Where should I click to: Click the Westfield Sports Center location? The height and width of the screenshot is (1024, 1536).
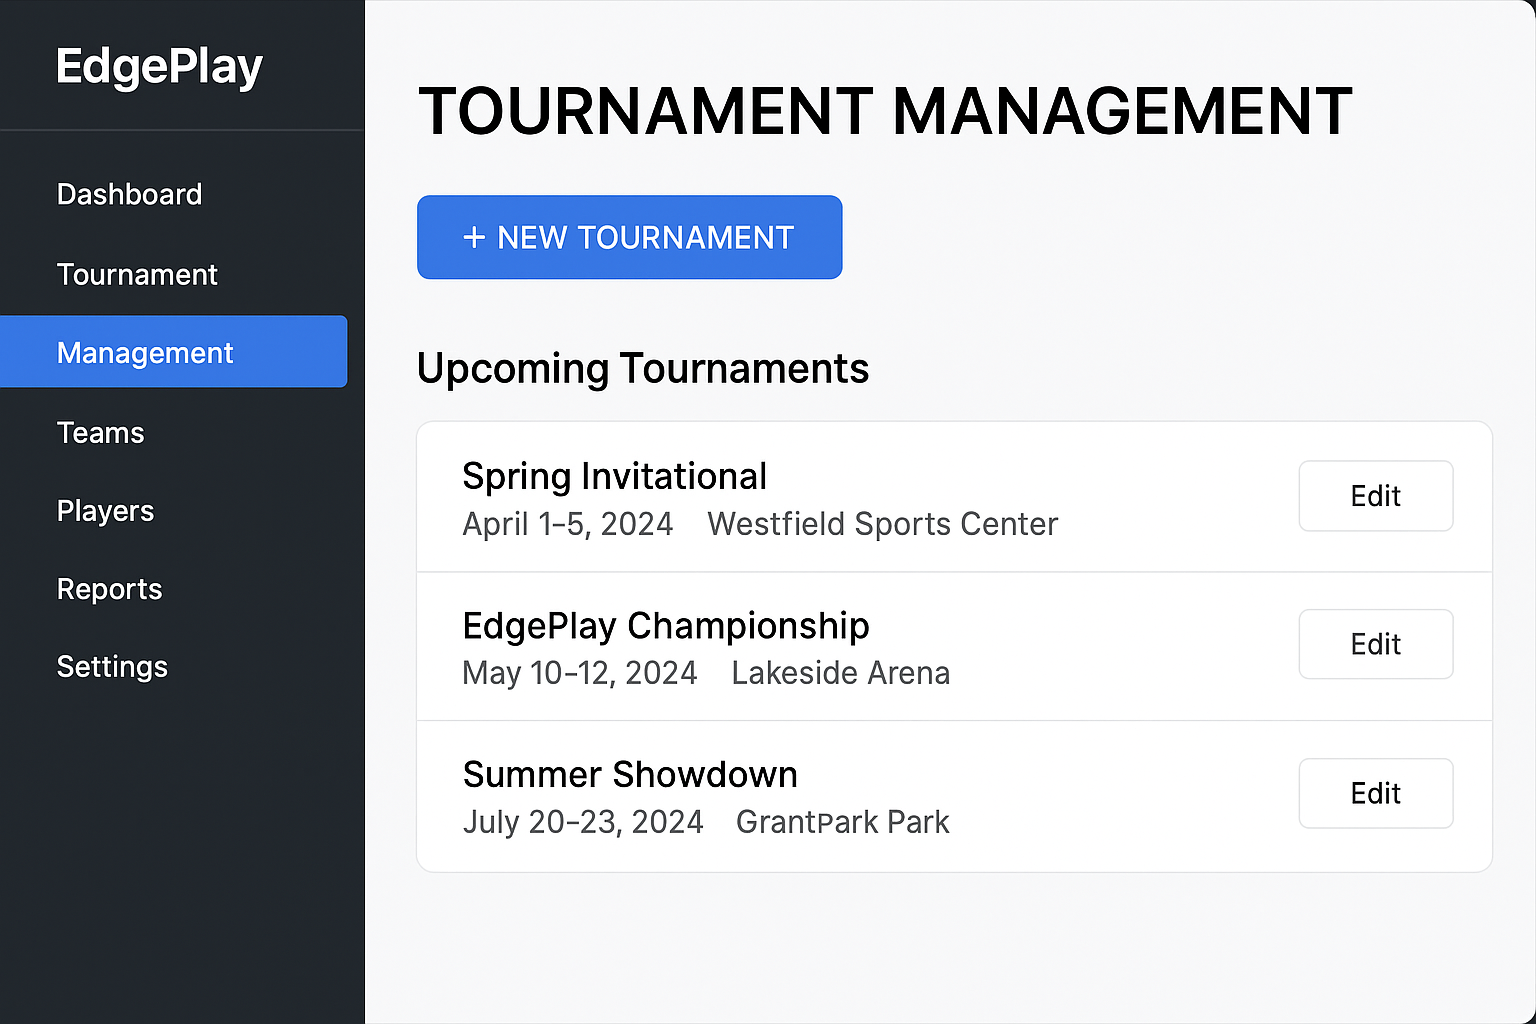pos(882,523)
